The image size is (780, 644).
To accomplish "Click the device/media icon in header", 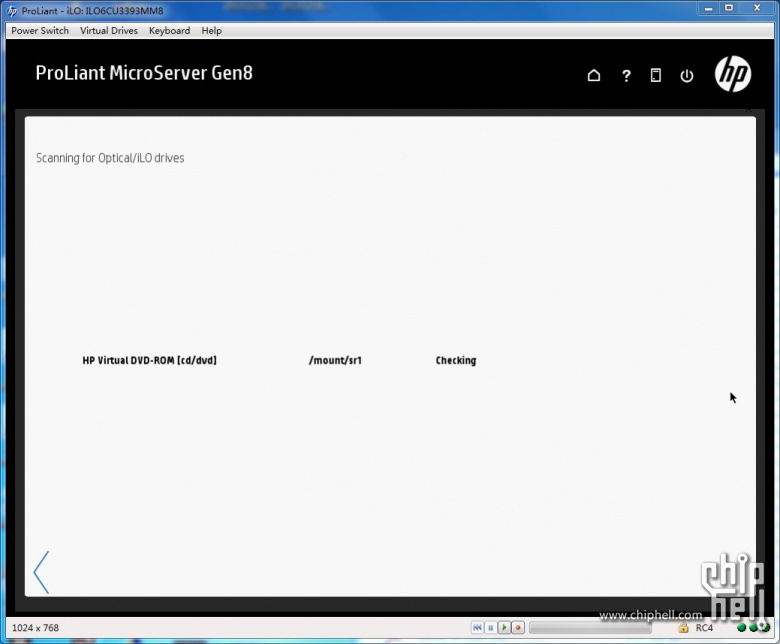I will [656, 76].
